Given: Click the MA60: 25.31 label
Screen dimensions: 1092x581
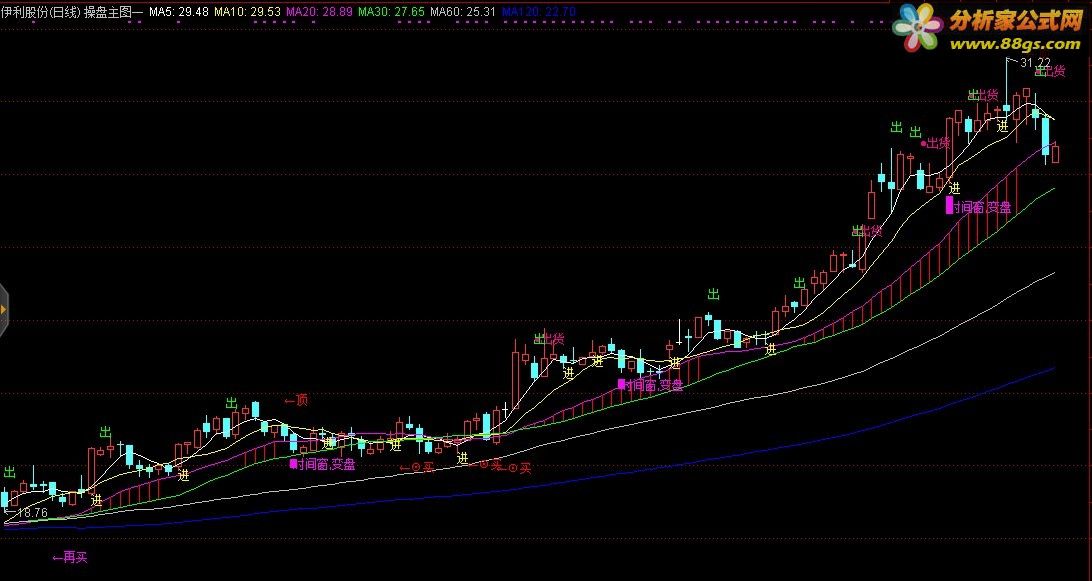Looking at the screenshot, I should [463, 12].
